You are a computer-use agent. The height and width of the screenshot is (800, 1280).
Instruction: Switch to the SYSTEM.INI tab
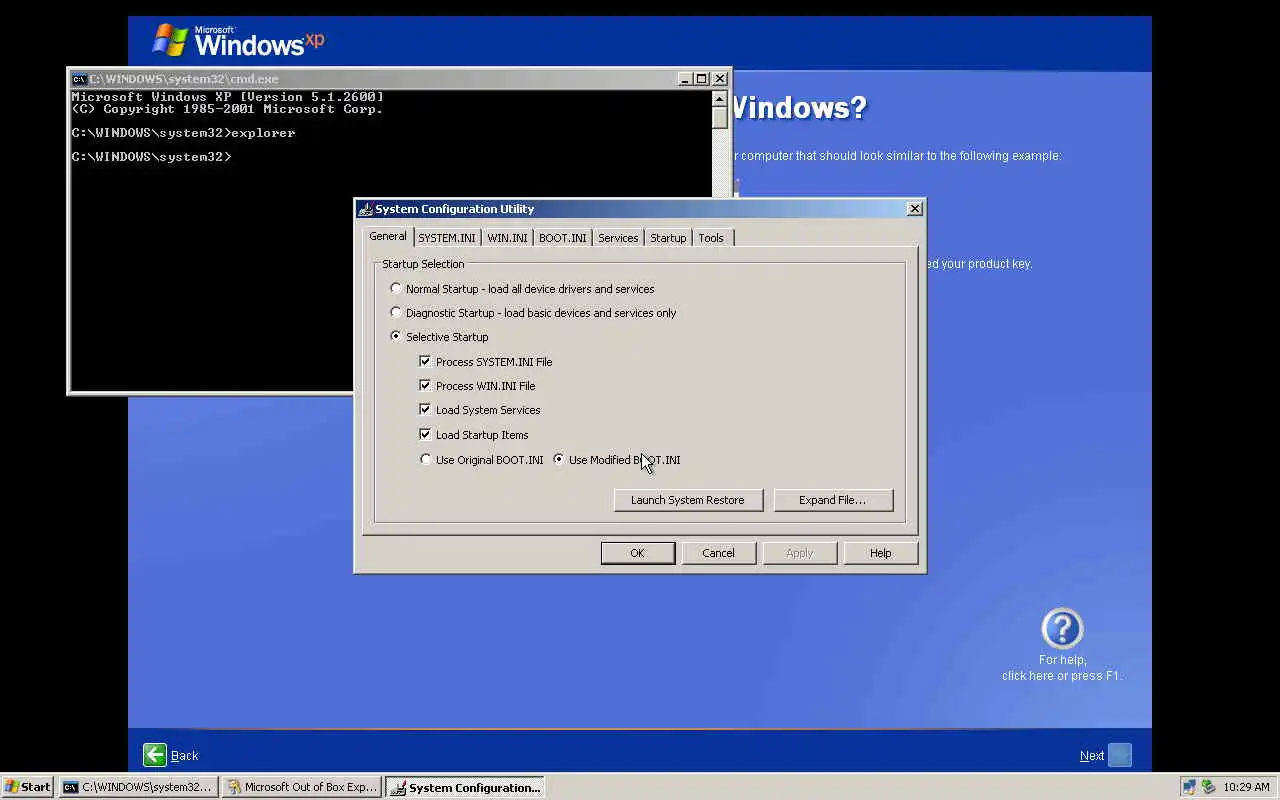click(x=447, y=238)
